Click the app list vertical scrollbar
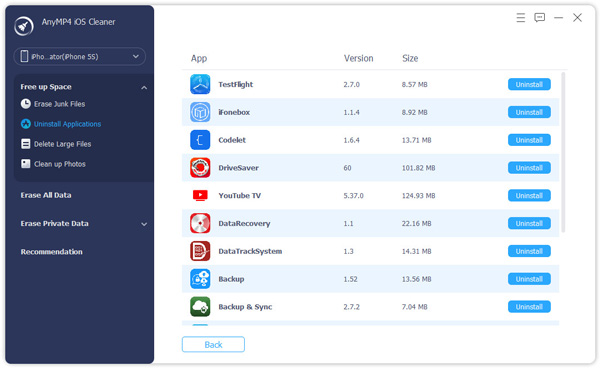600x368 pixels. 563,152
